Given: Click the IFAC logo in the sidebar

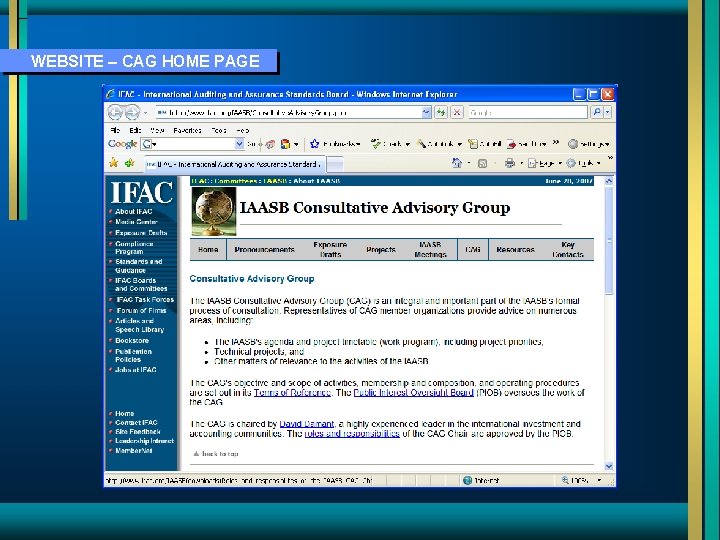Looking at the screenshot, I should pyautogui.click(x=142, y=192).
